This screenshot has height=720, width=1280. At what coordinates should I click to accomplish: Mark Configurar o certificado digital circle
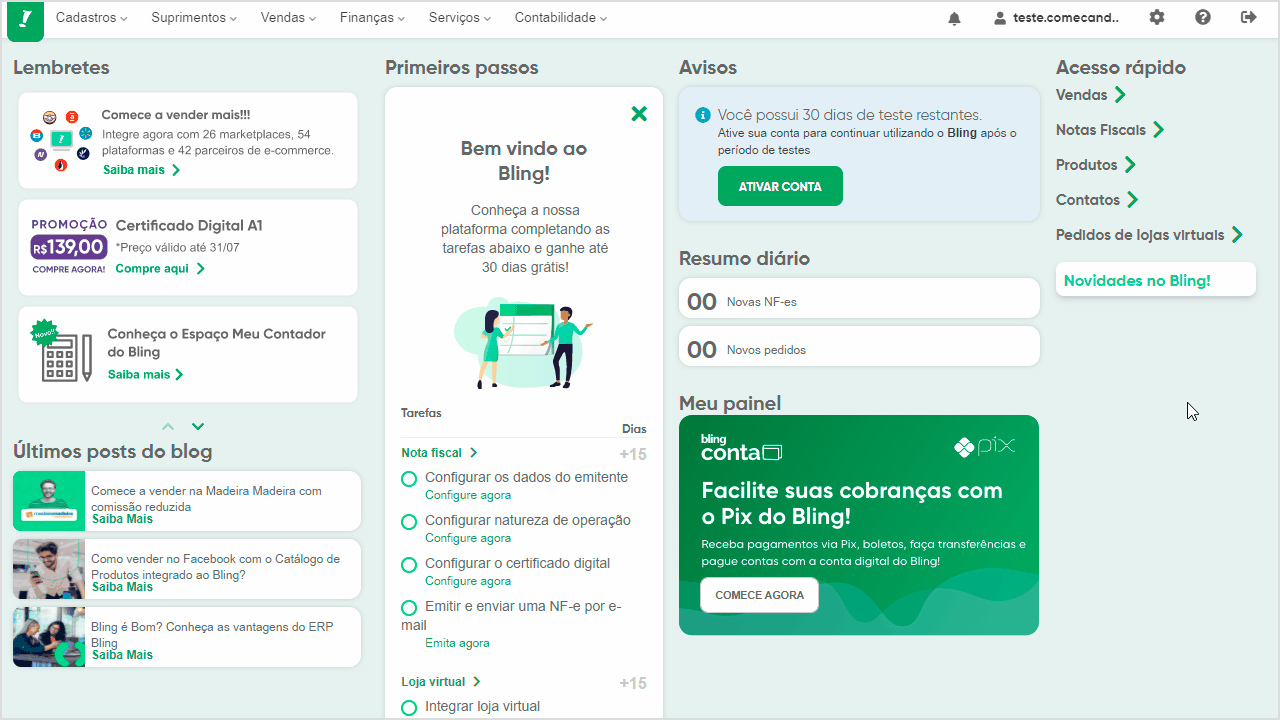(409, 565)
